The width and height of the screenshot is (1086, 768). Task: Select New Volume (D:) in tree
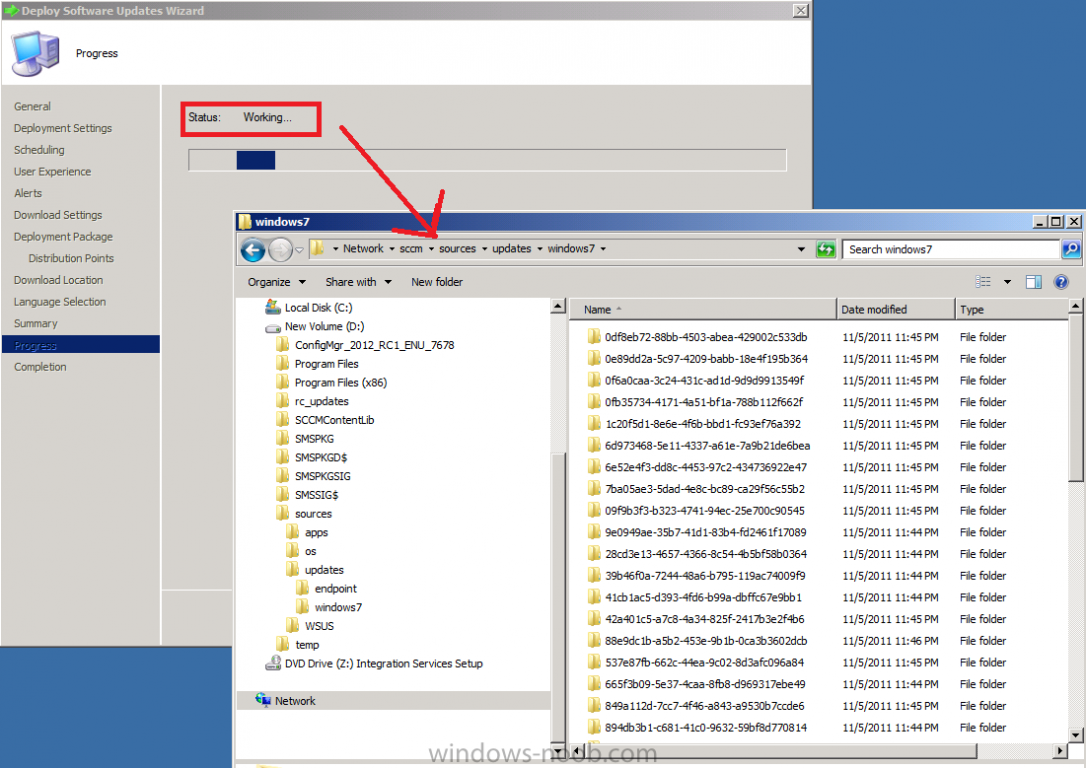pos(324,326)
